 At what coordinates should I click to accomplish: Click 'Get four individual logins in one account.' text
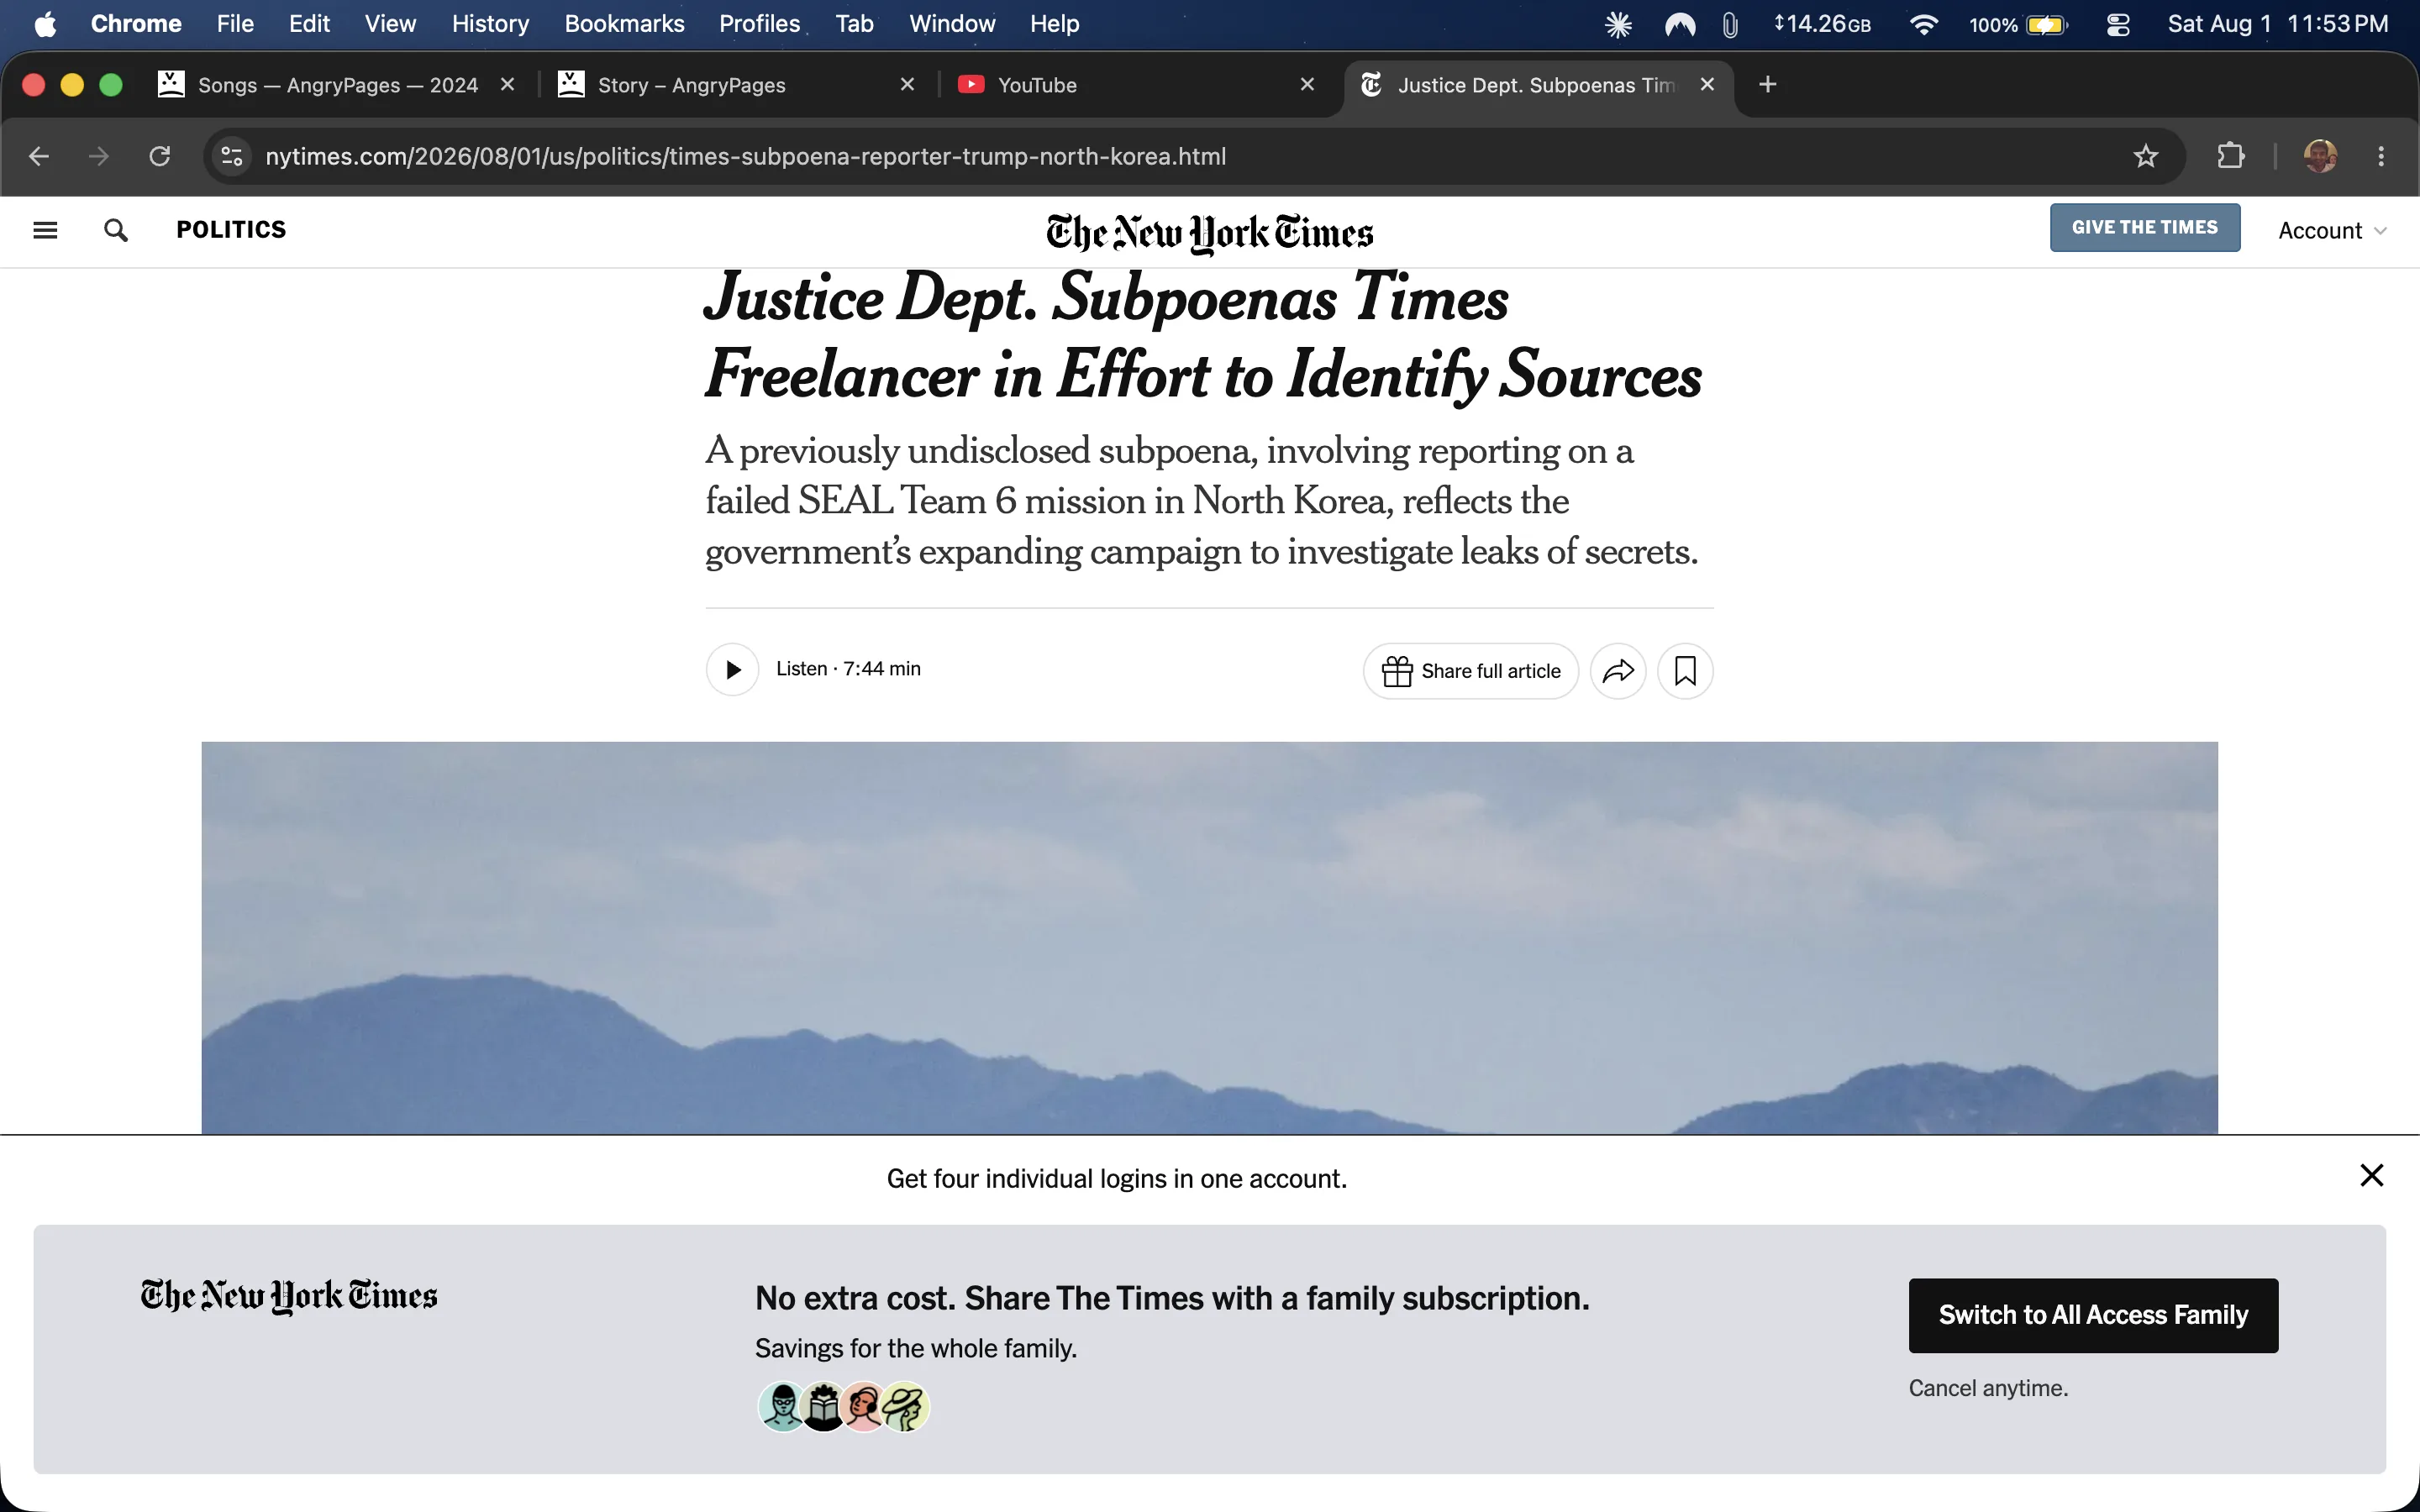click(1116, 1179)
